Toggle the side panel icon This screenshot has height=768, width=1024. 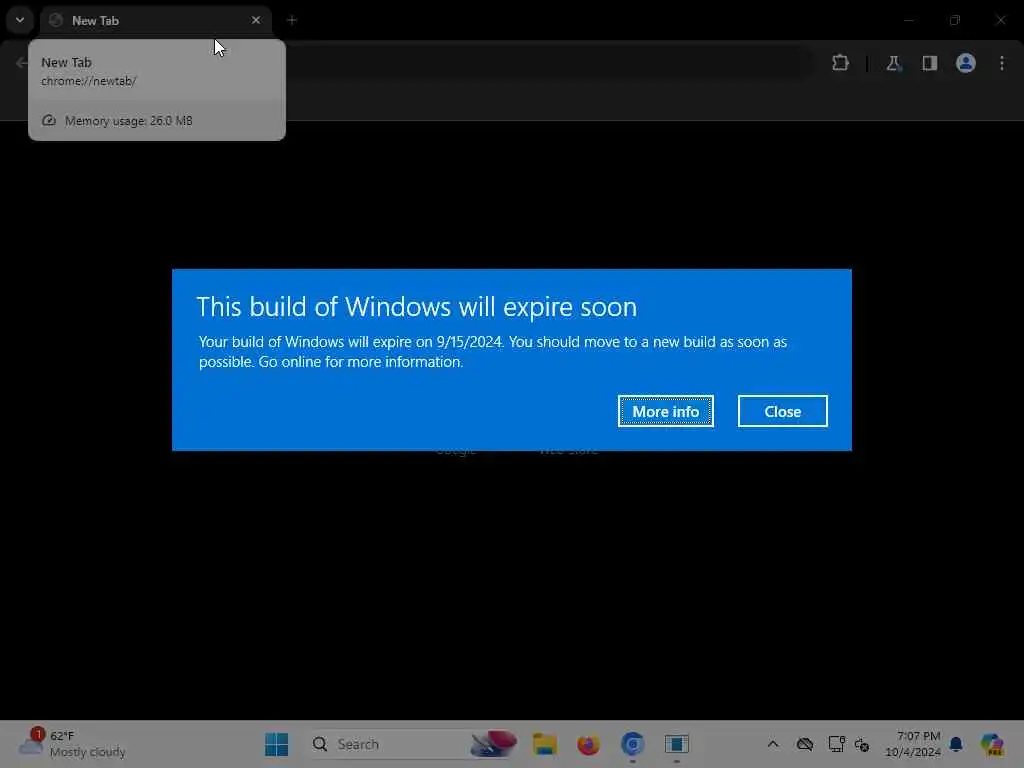(929, 63)
